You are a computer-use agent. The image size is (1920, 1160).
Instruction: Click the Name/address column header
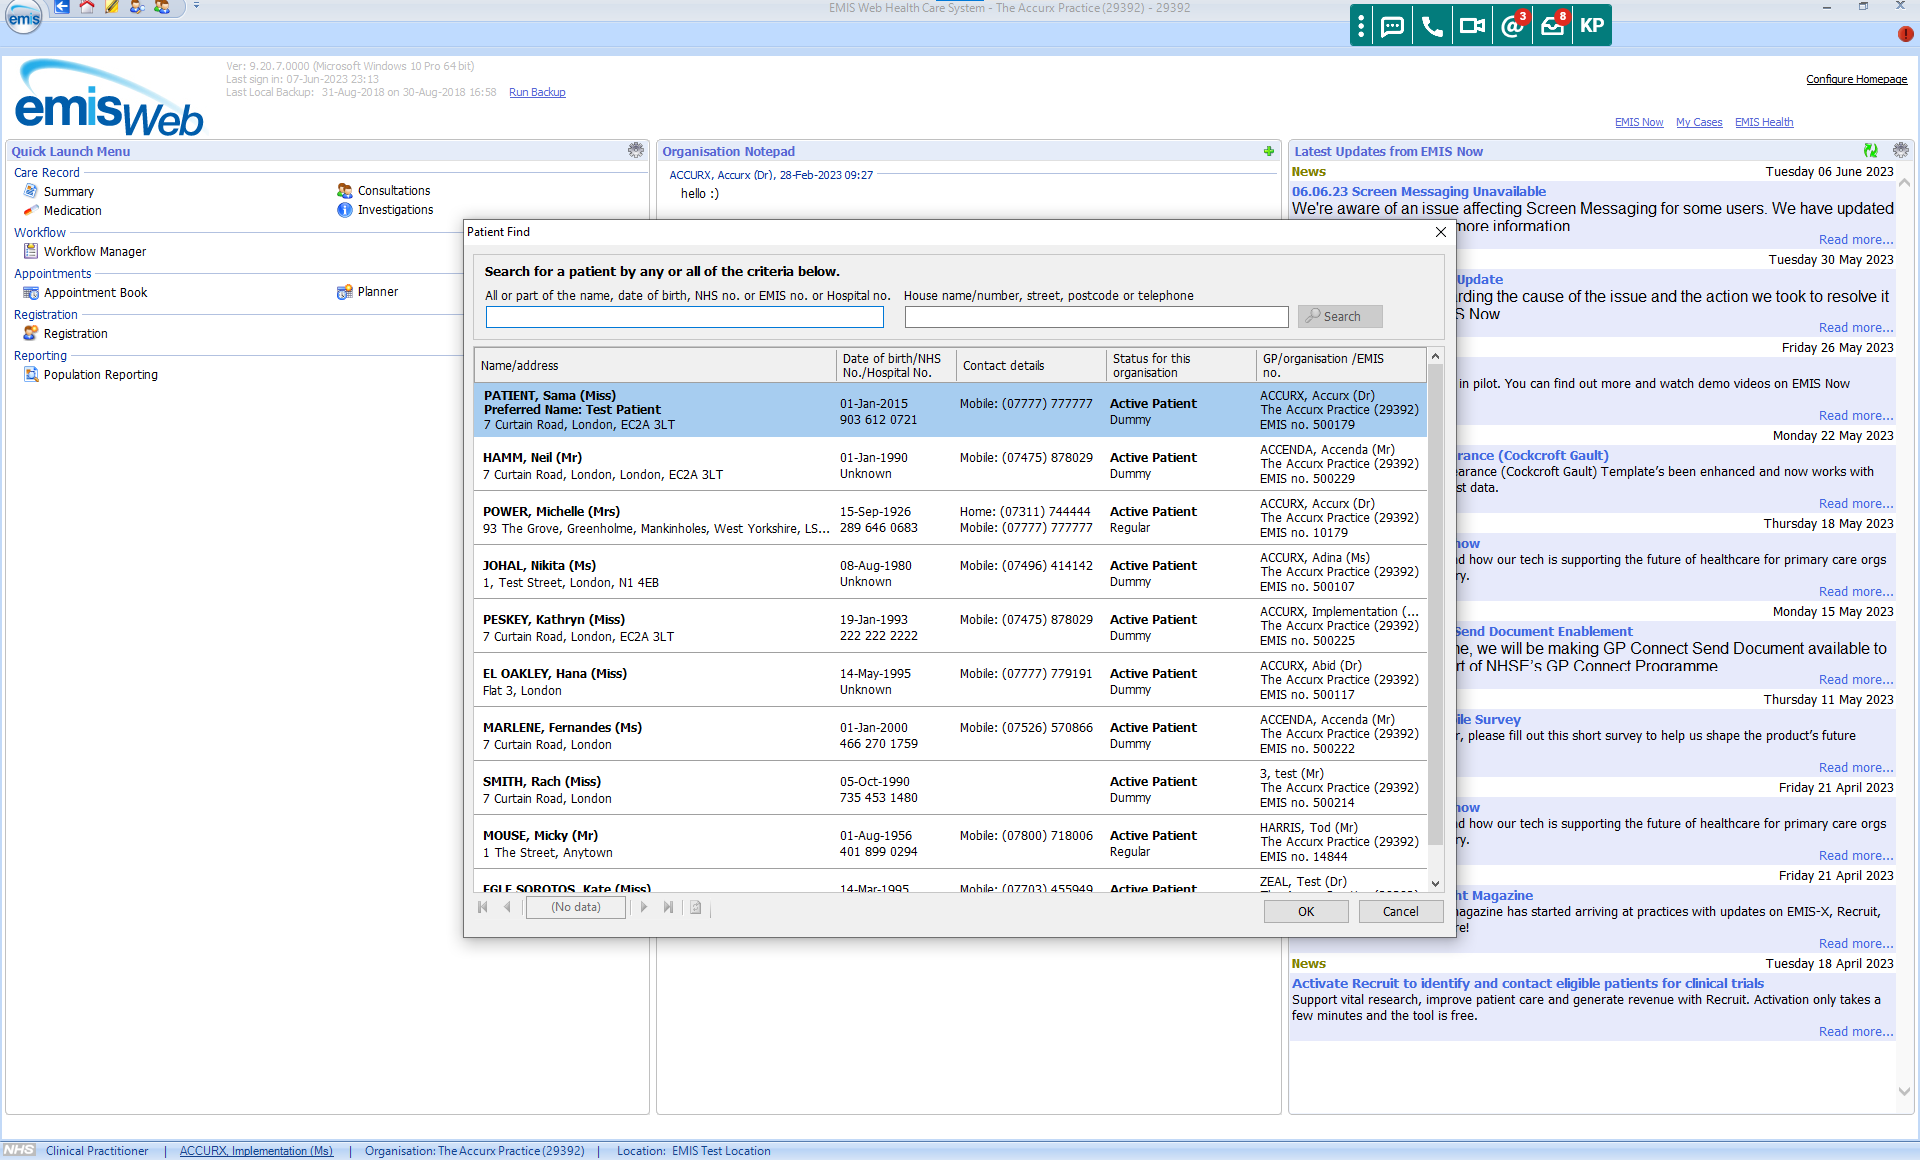point(655,365)
